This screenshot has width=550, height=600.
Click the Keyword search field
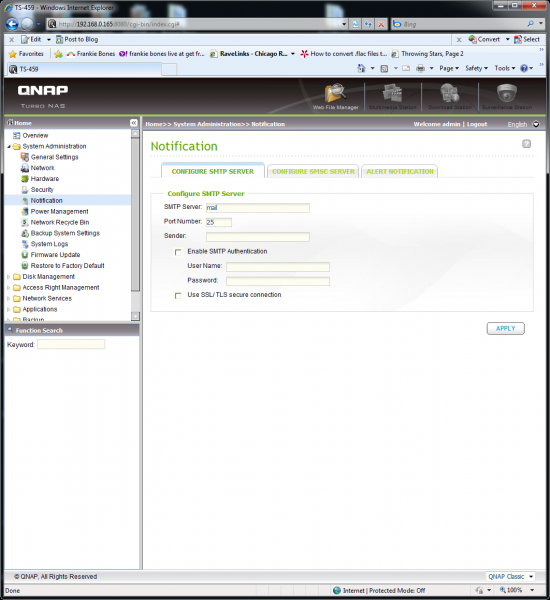coord(71,344)
